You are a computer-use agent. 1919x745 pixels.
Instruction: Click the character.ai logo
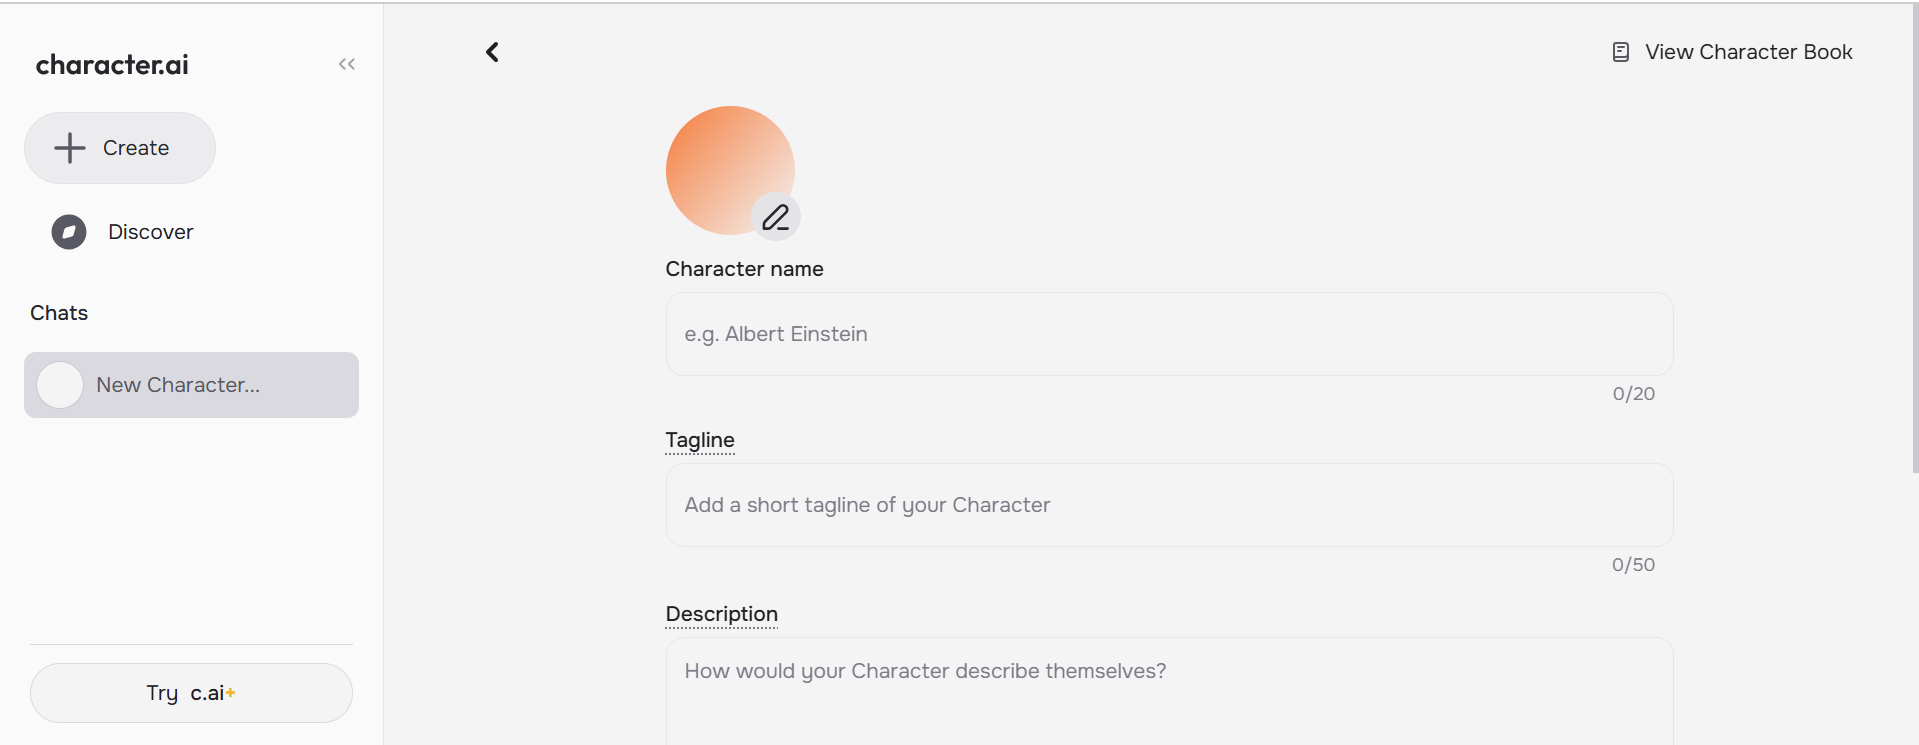pos(112,65)
